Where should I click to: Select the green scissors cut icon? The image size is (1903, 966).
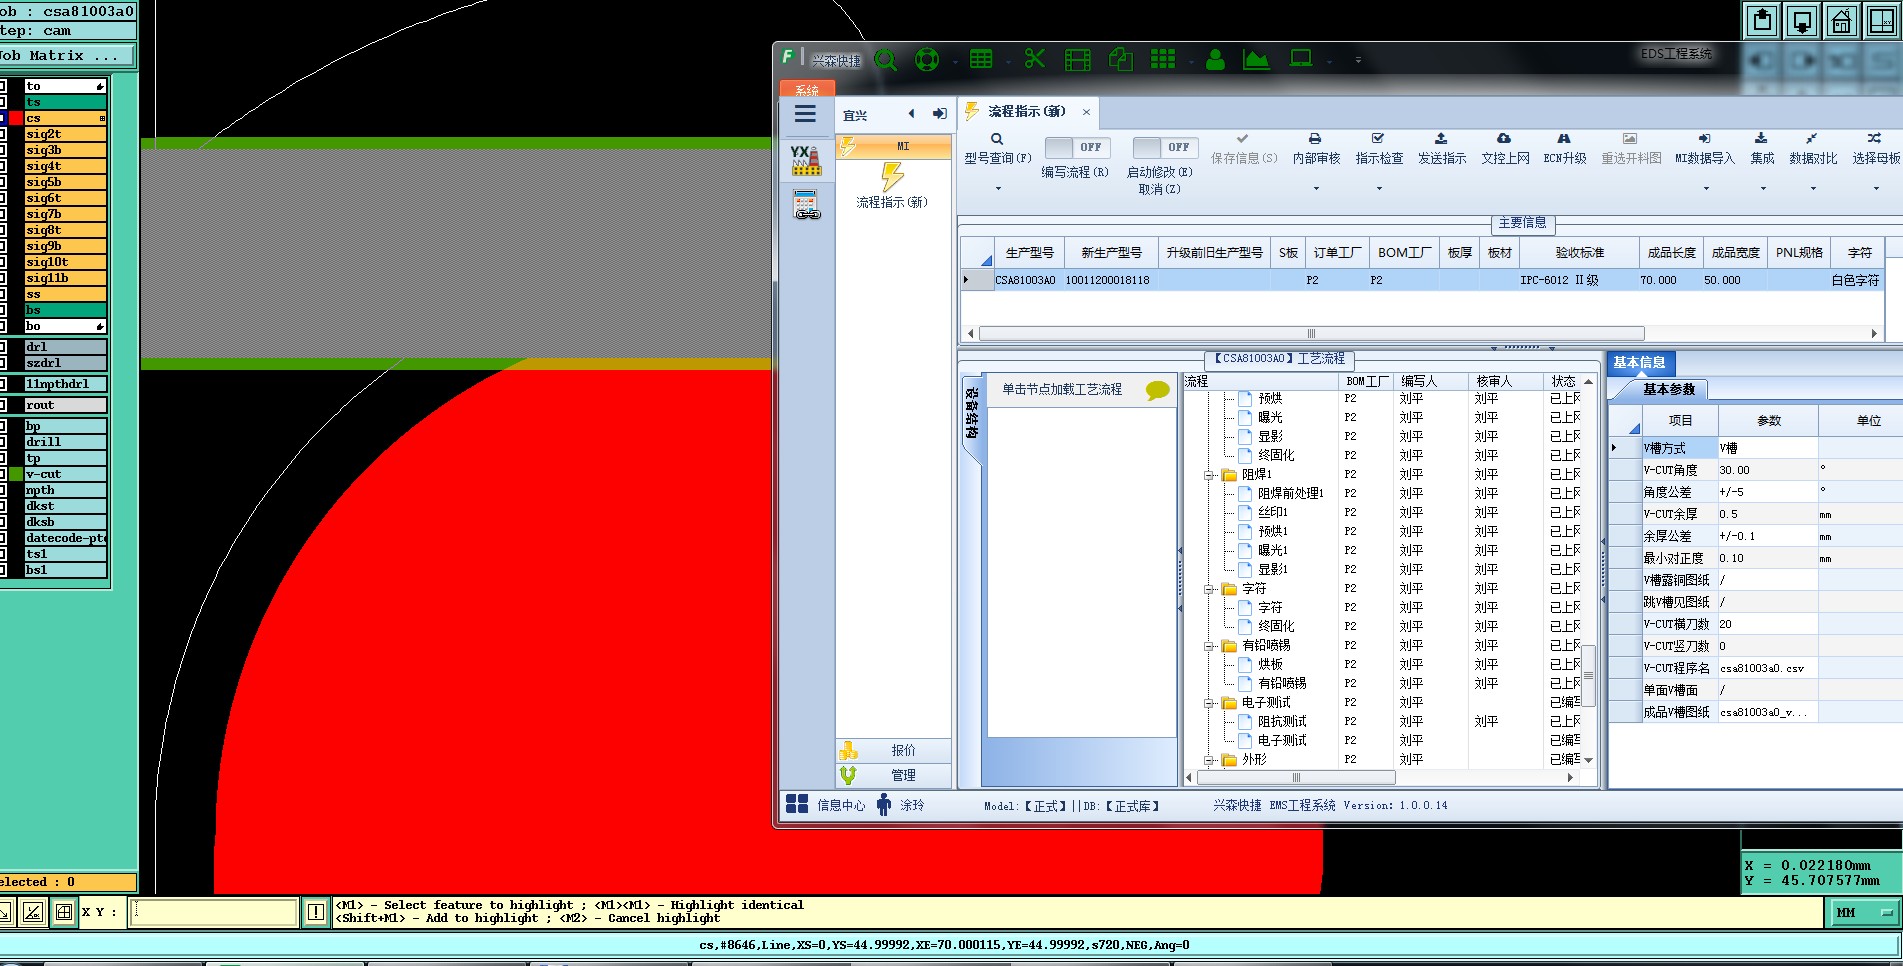pos(1034,59)
